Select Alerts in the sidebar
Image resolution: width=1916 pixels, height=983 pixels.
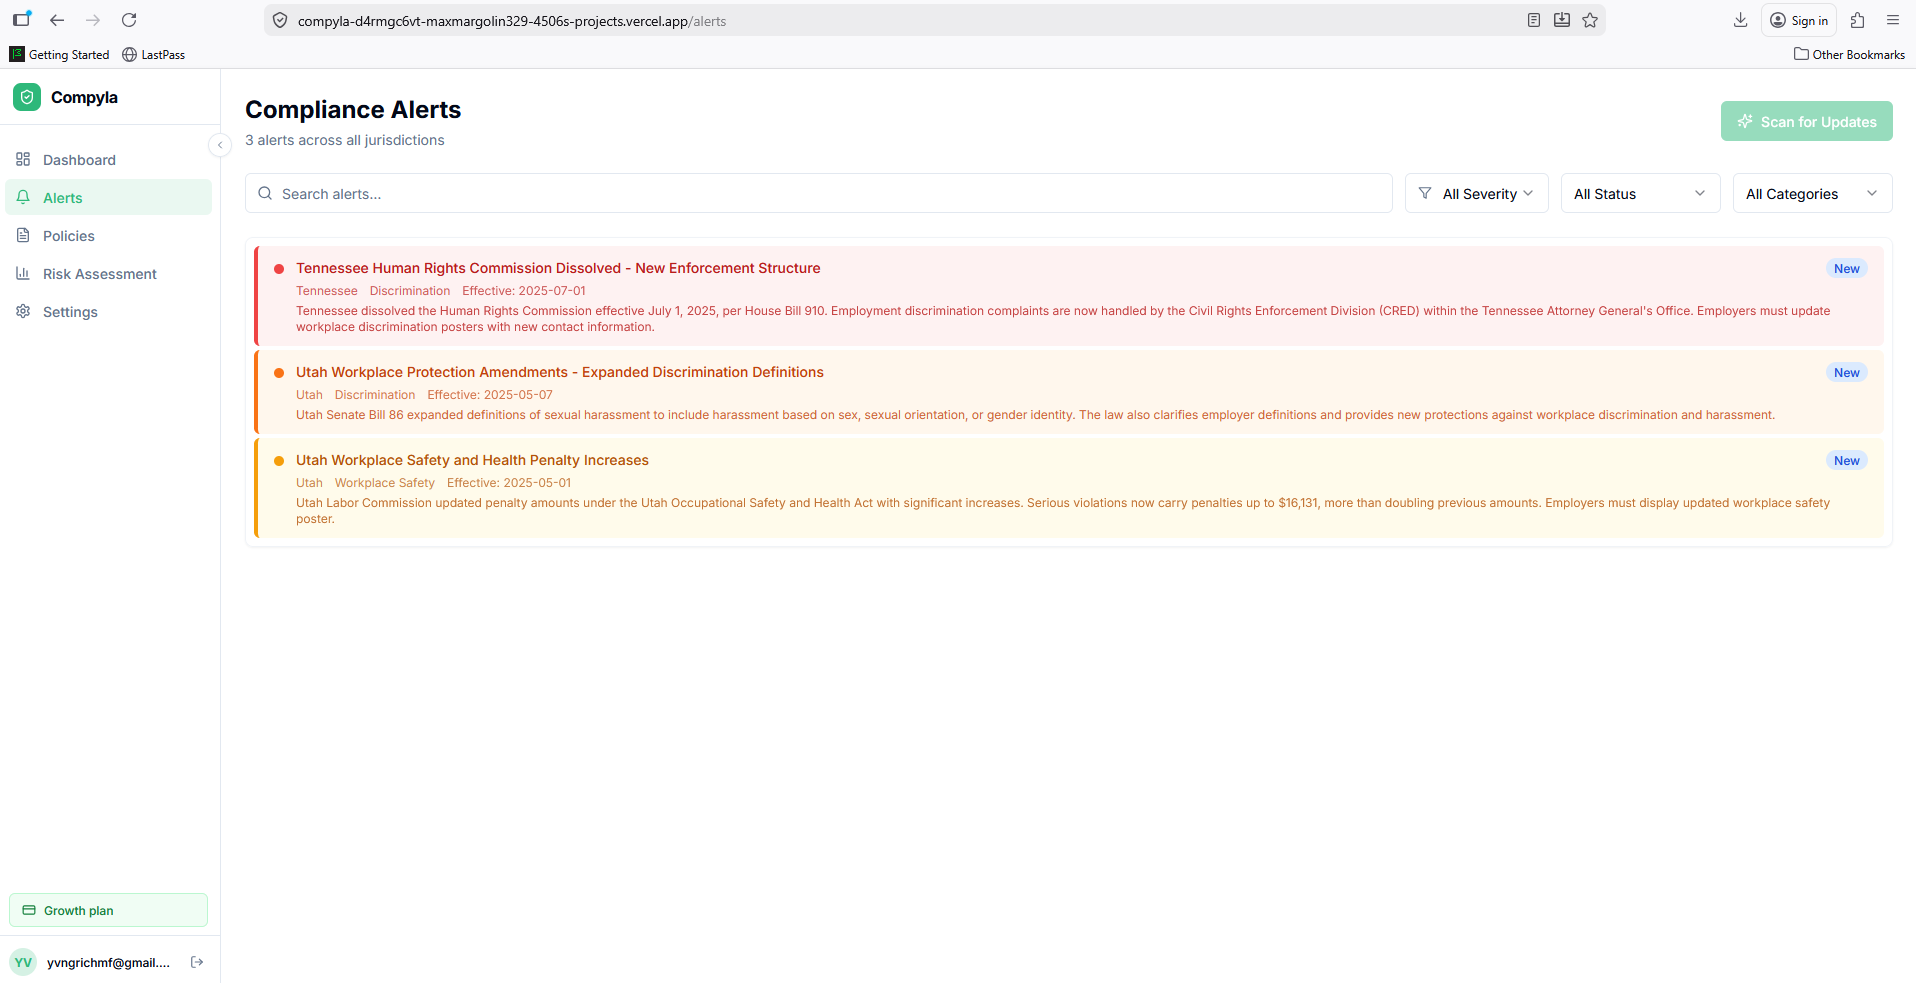point(108,197)
